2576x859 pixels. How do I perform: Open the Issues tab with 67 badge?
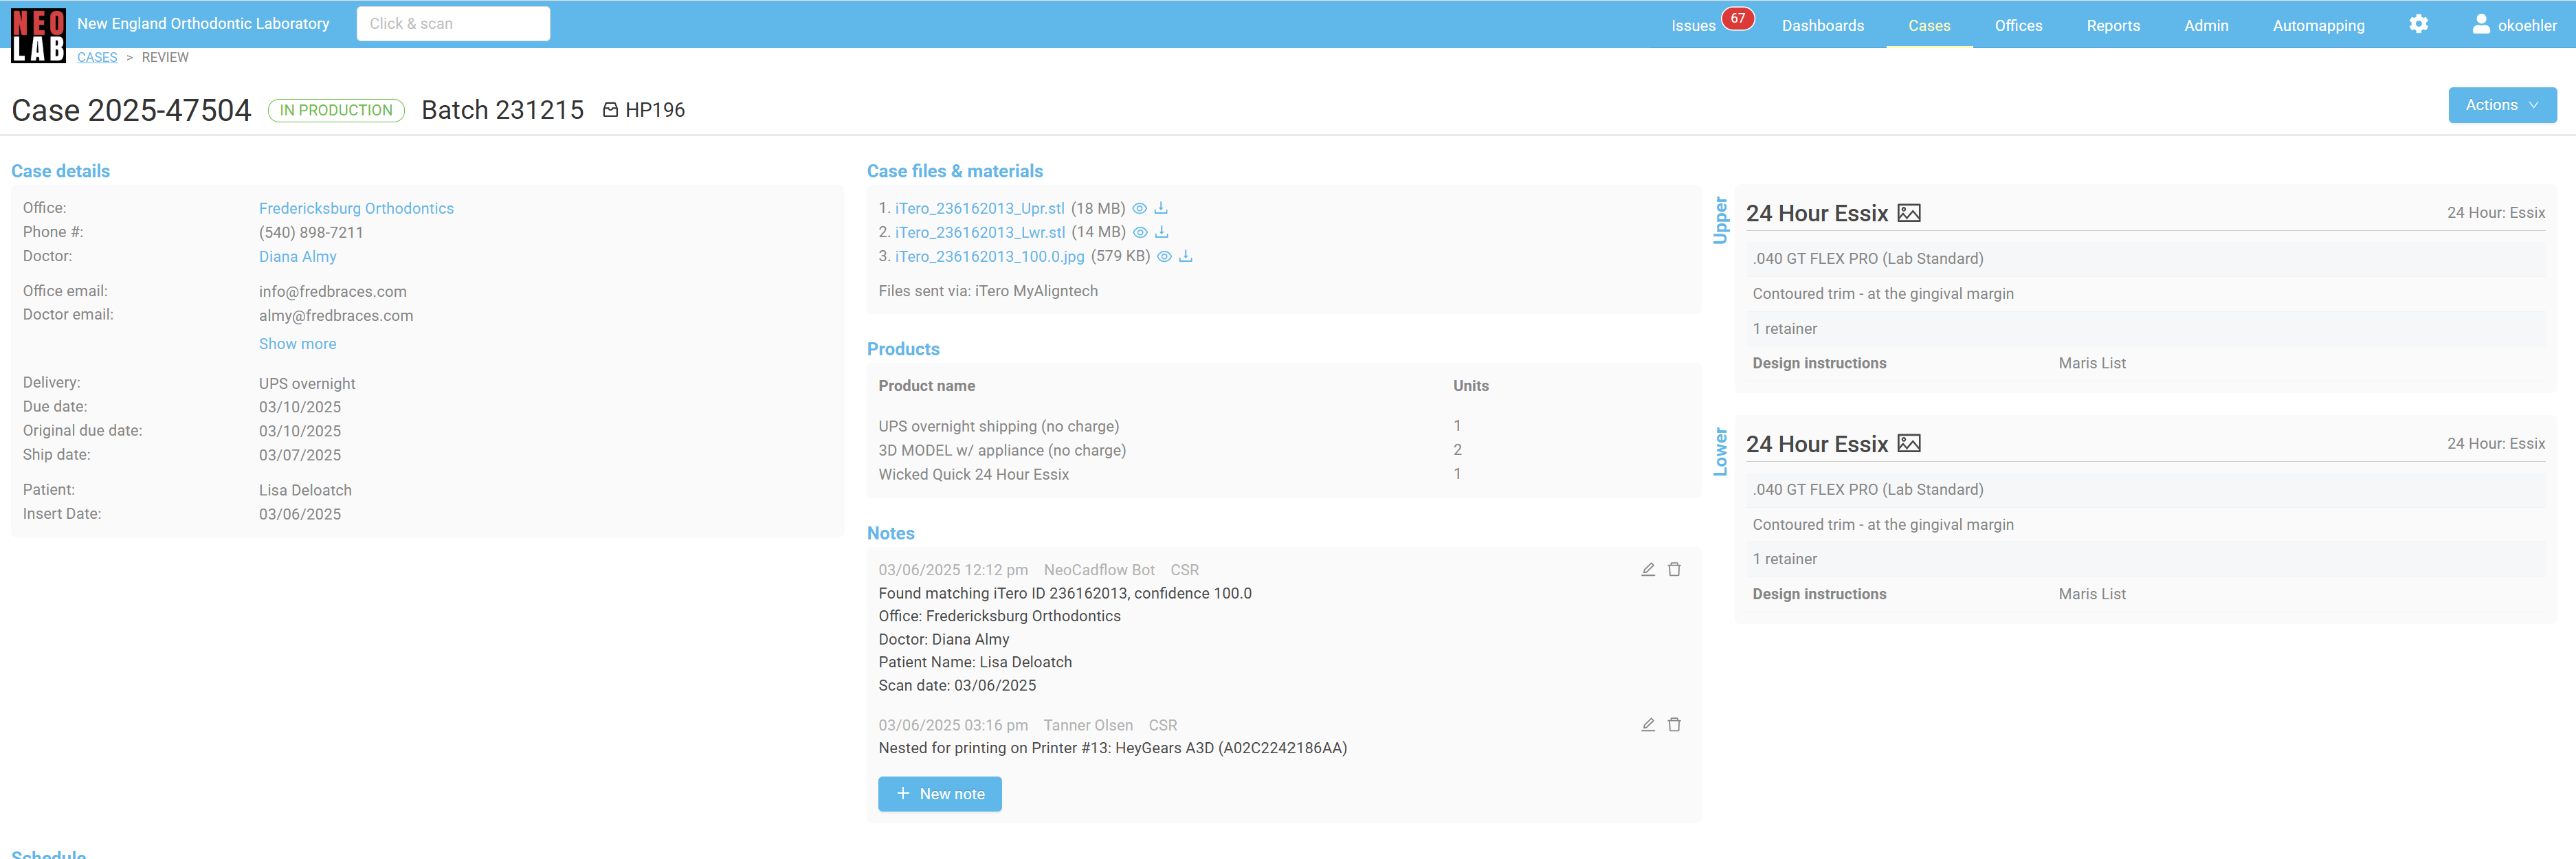click(x=1693, y=25)
